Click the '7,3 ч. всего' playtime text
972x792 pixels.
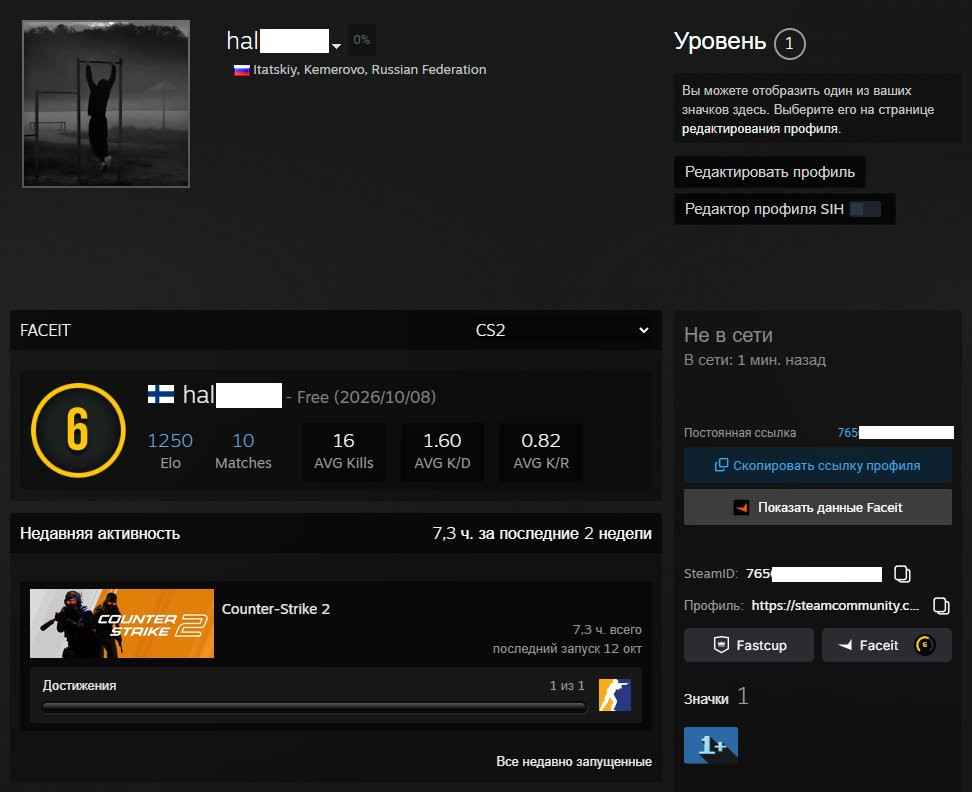tap(607, 630)
